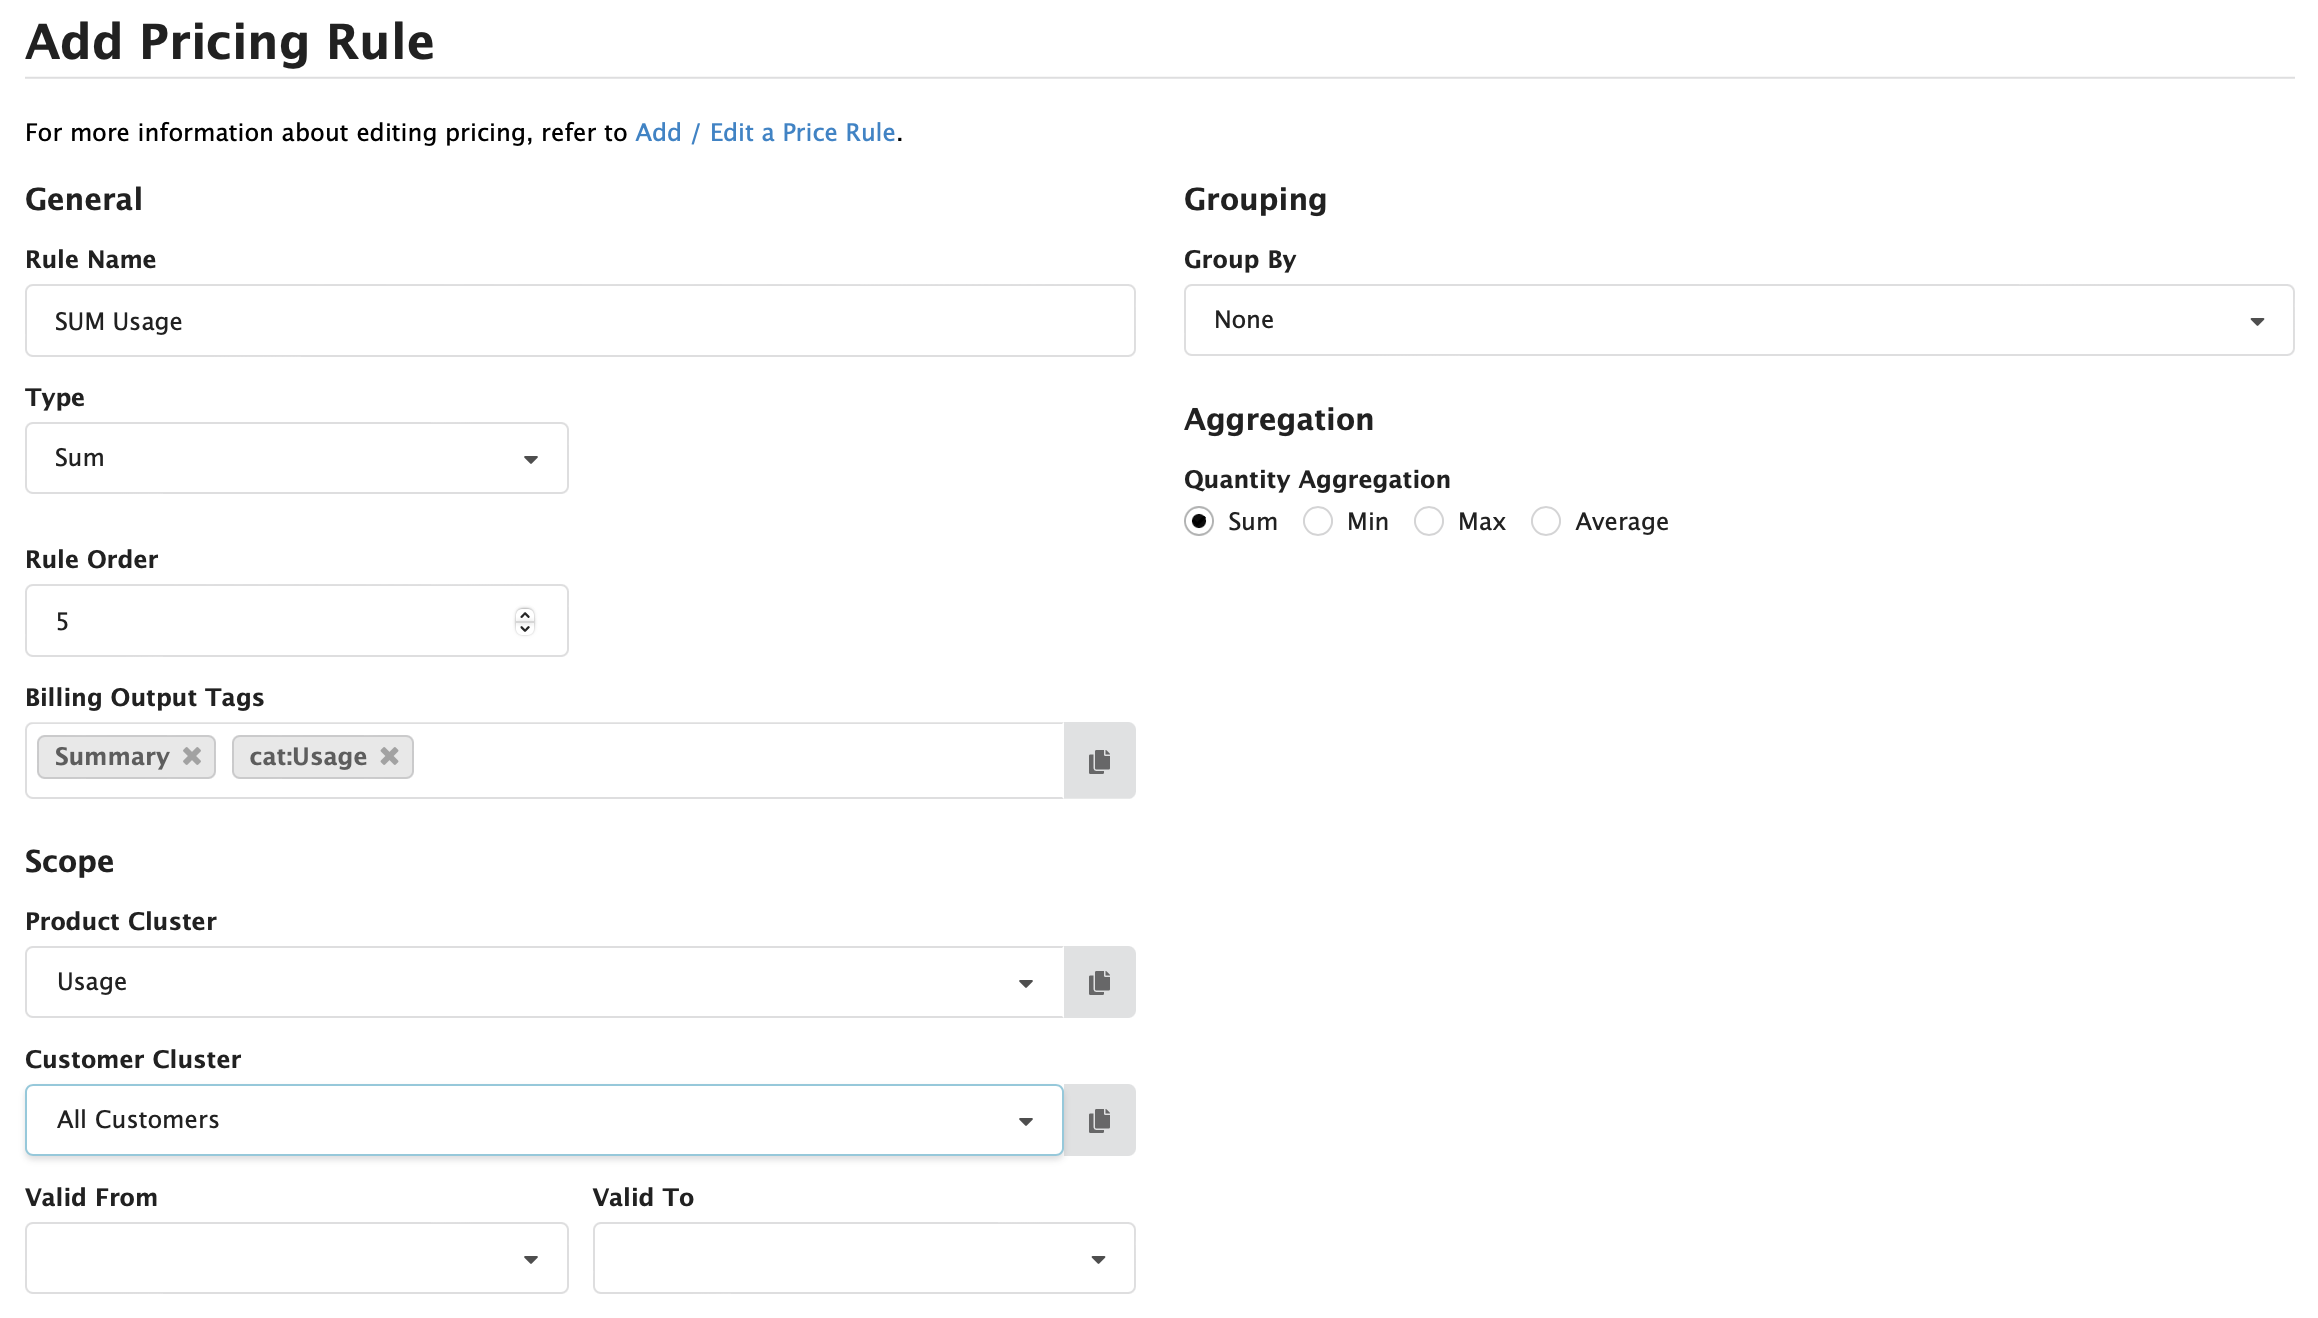This screenshot has height=1318, width=2318.
Task: Open the Valid From date picker
Action: point(531,1258)
